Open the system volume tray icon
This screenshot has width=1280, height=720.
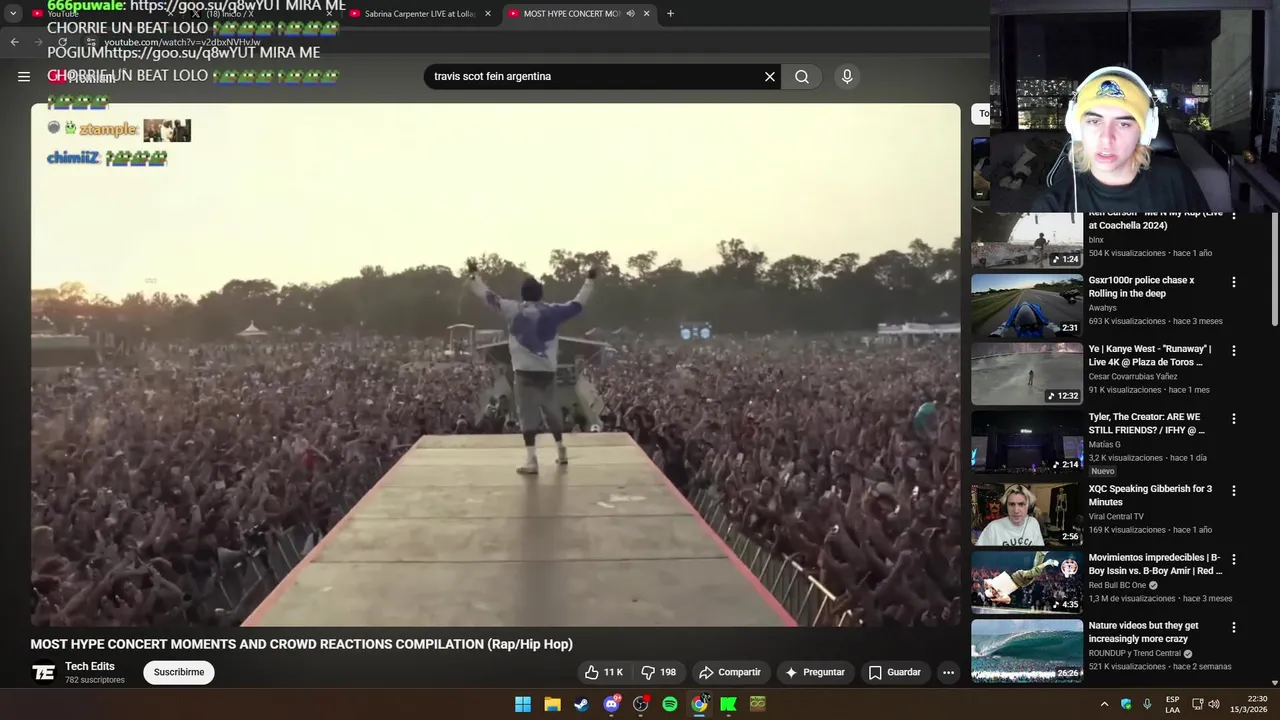click(x=1214, y=704)
